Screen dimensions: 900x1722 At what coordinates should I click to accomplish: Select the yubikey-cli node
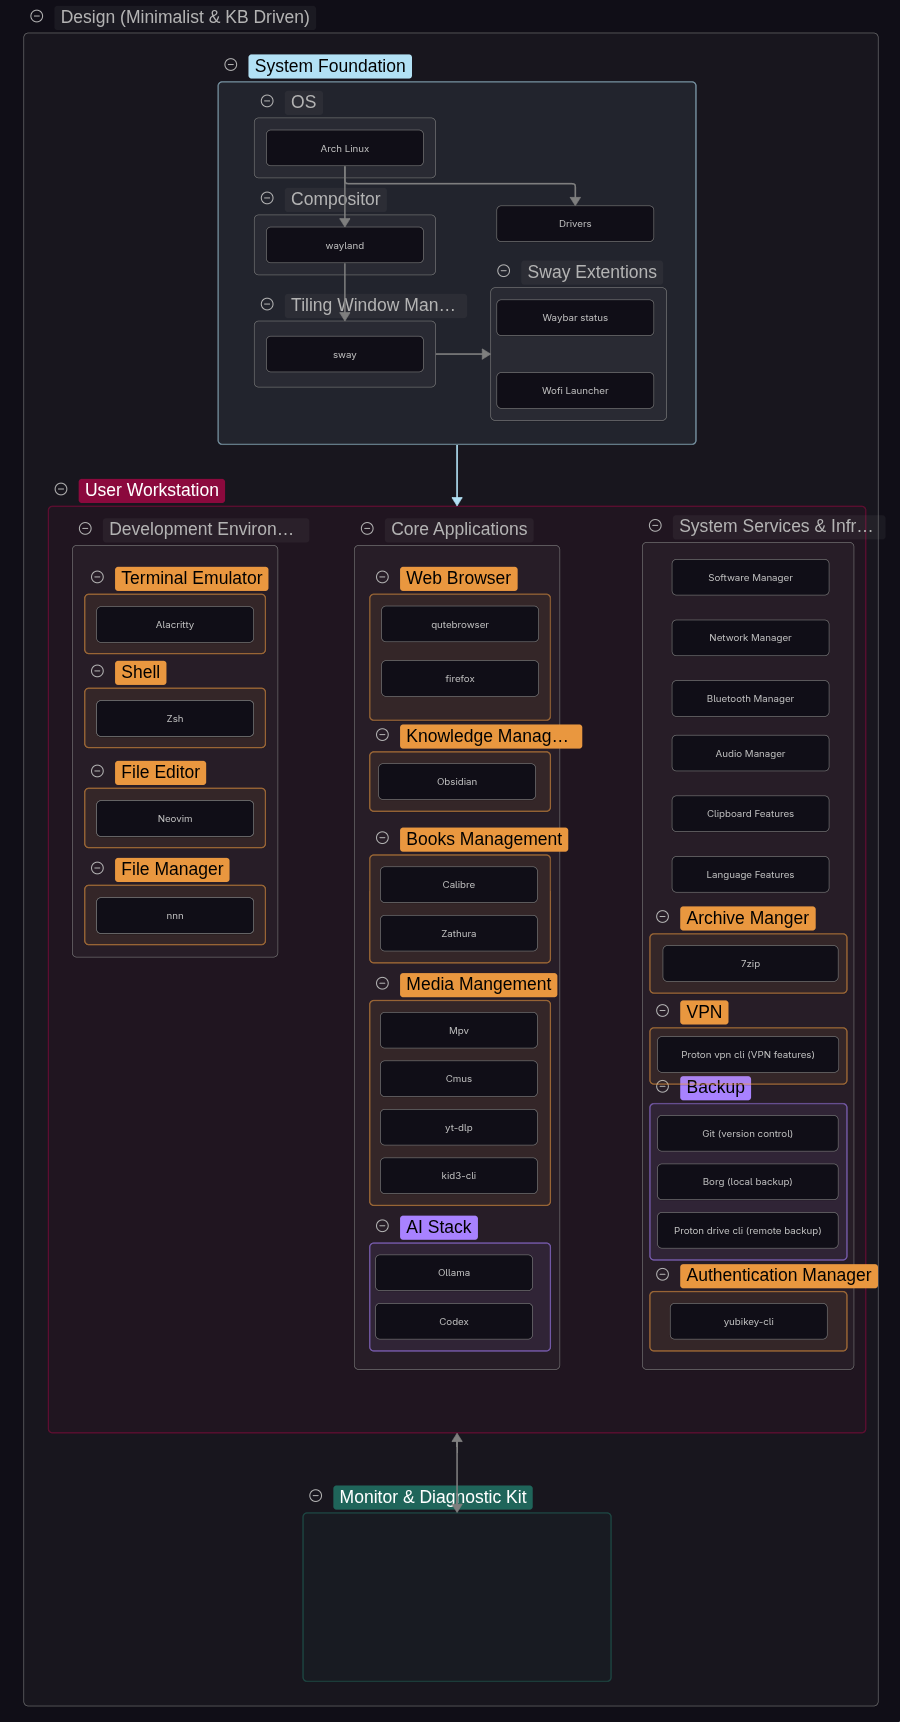(749, 1321)
